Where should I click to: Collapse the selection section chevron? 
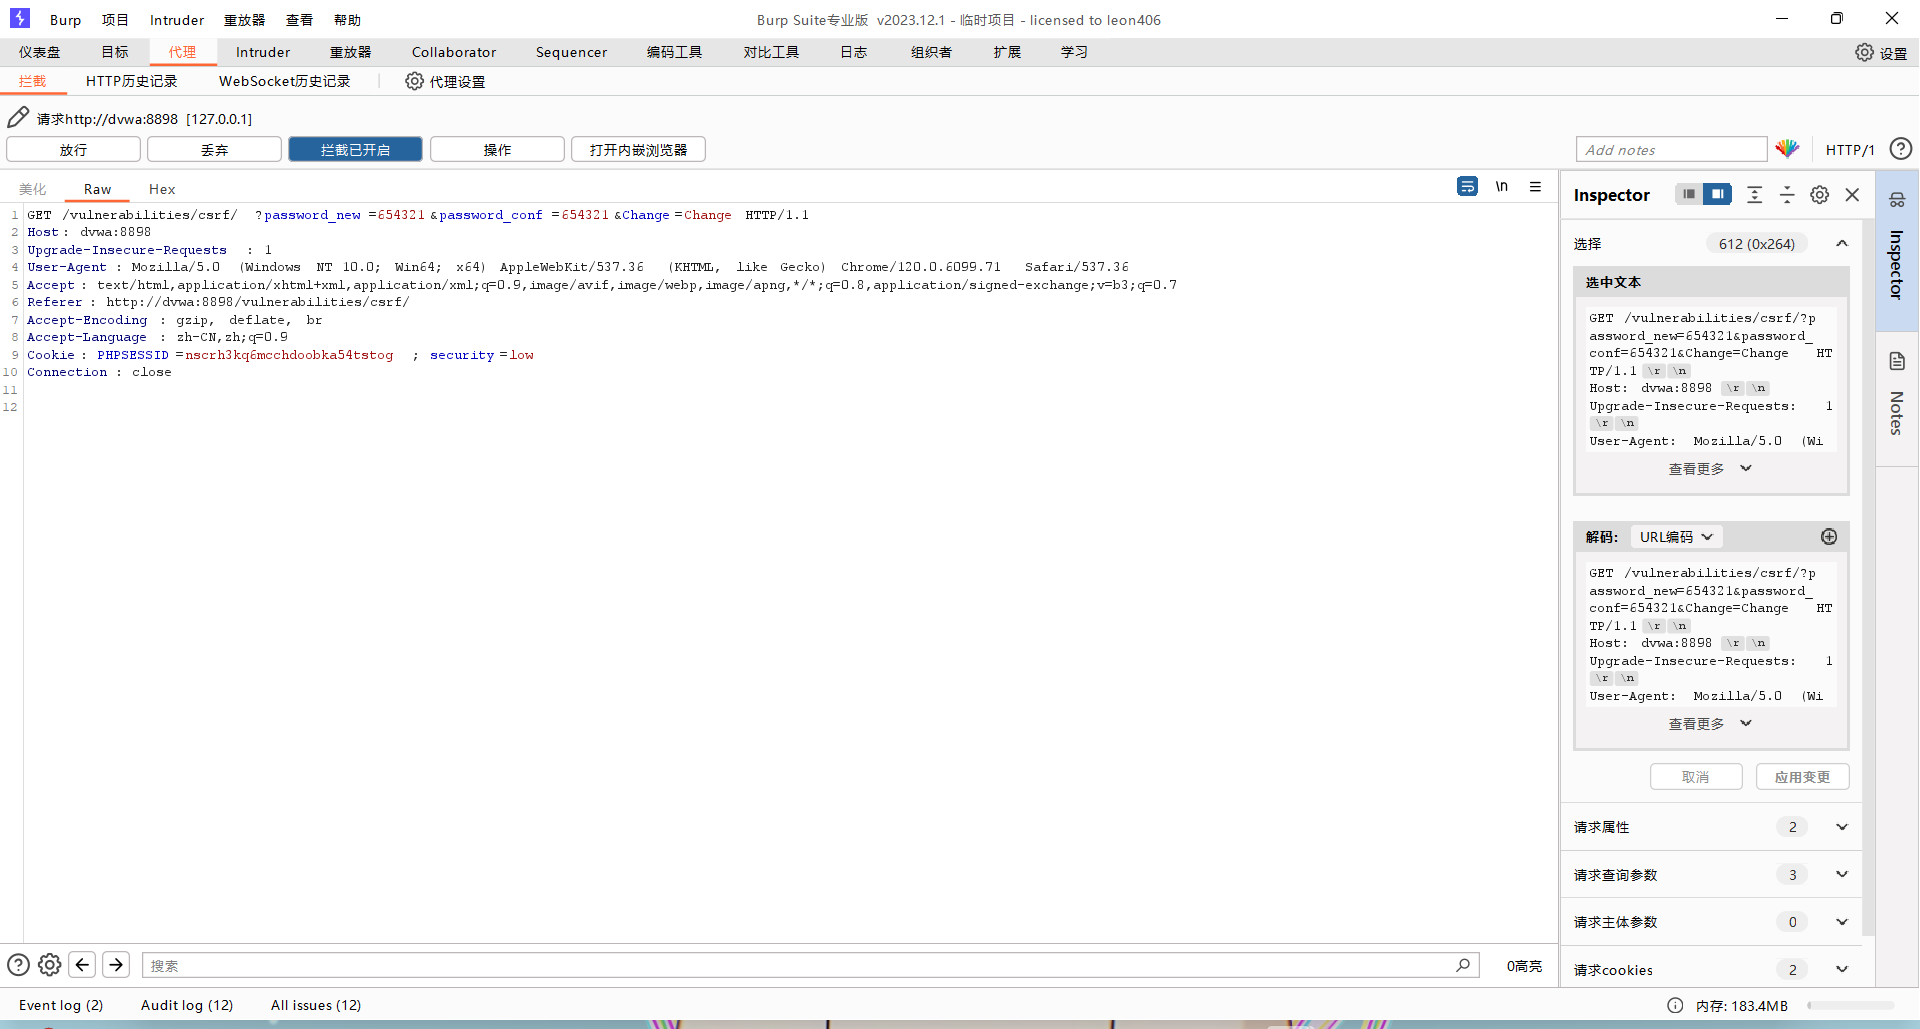(1841, 244)
